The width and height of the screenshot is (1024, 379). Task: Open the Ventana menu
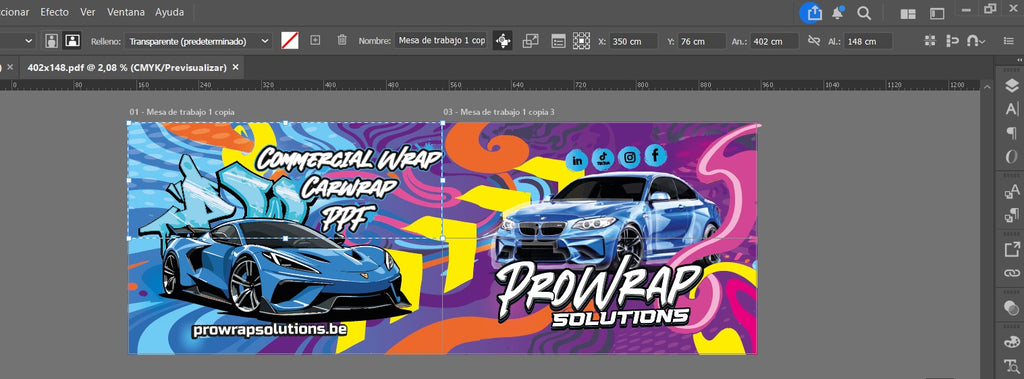tap(126, 12)
